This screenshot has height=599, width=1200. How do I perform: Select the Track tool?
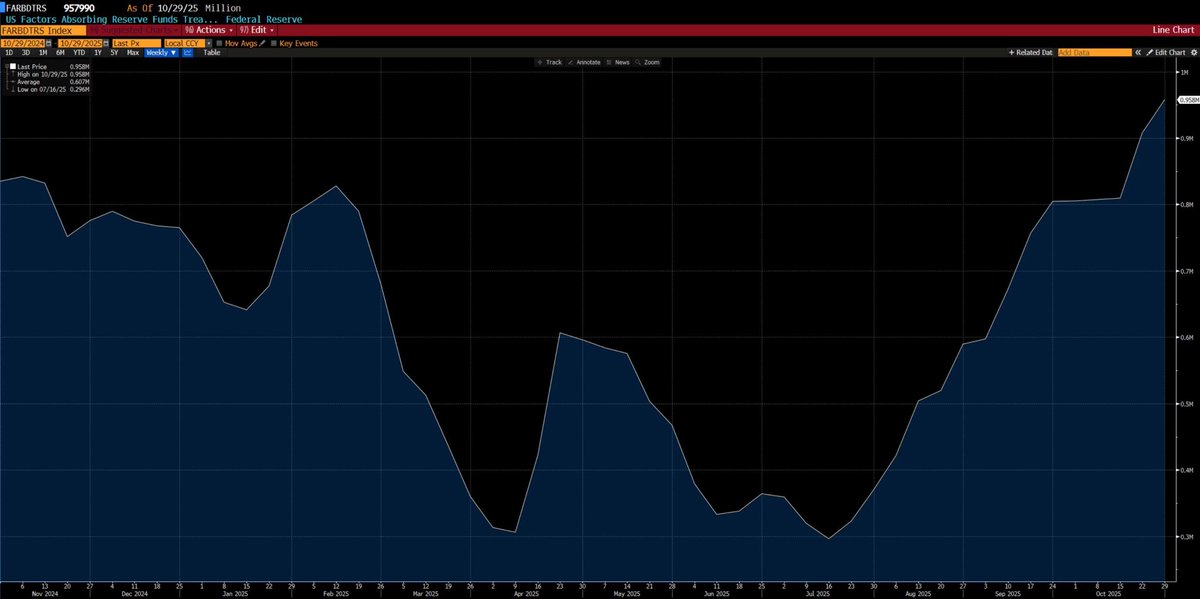click(x=551, y=62)
